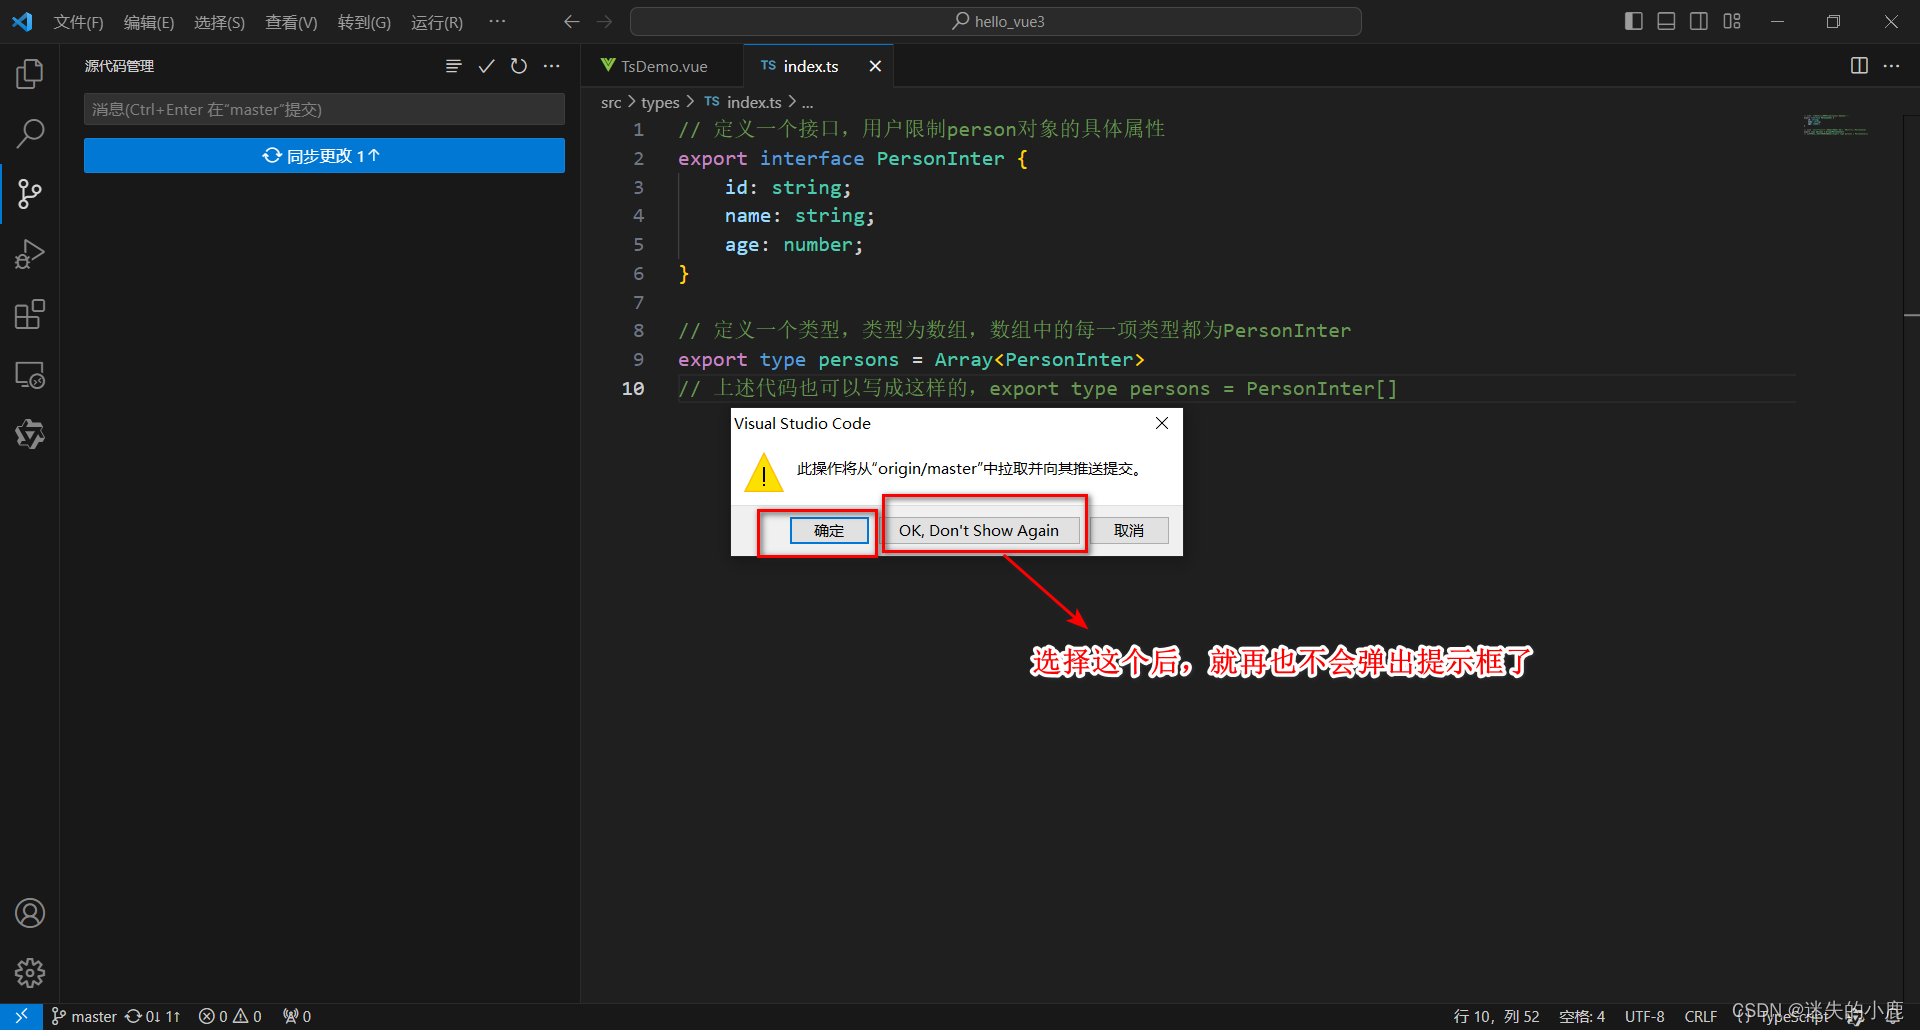
Task: Click the hello_vue3 command center search
Action: tap(996, 21)
